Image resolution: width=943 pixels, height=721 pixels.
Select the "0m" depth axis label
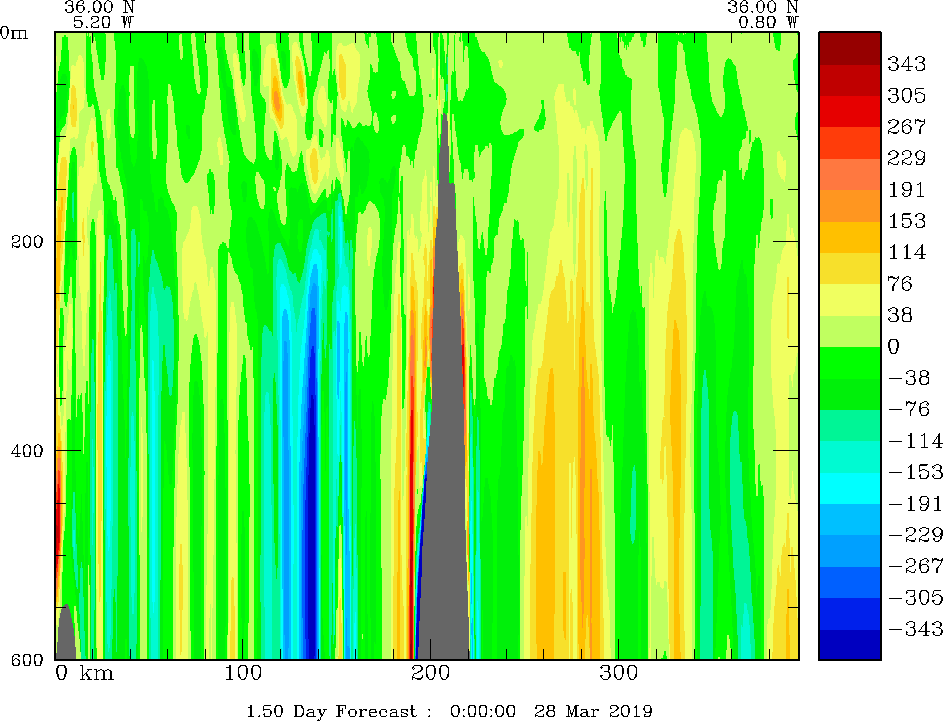pyautogui.click(x=14, y=32)
